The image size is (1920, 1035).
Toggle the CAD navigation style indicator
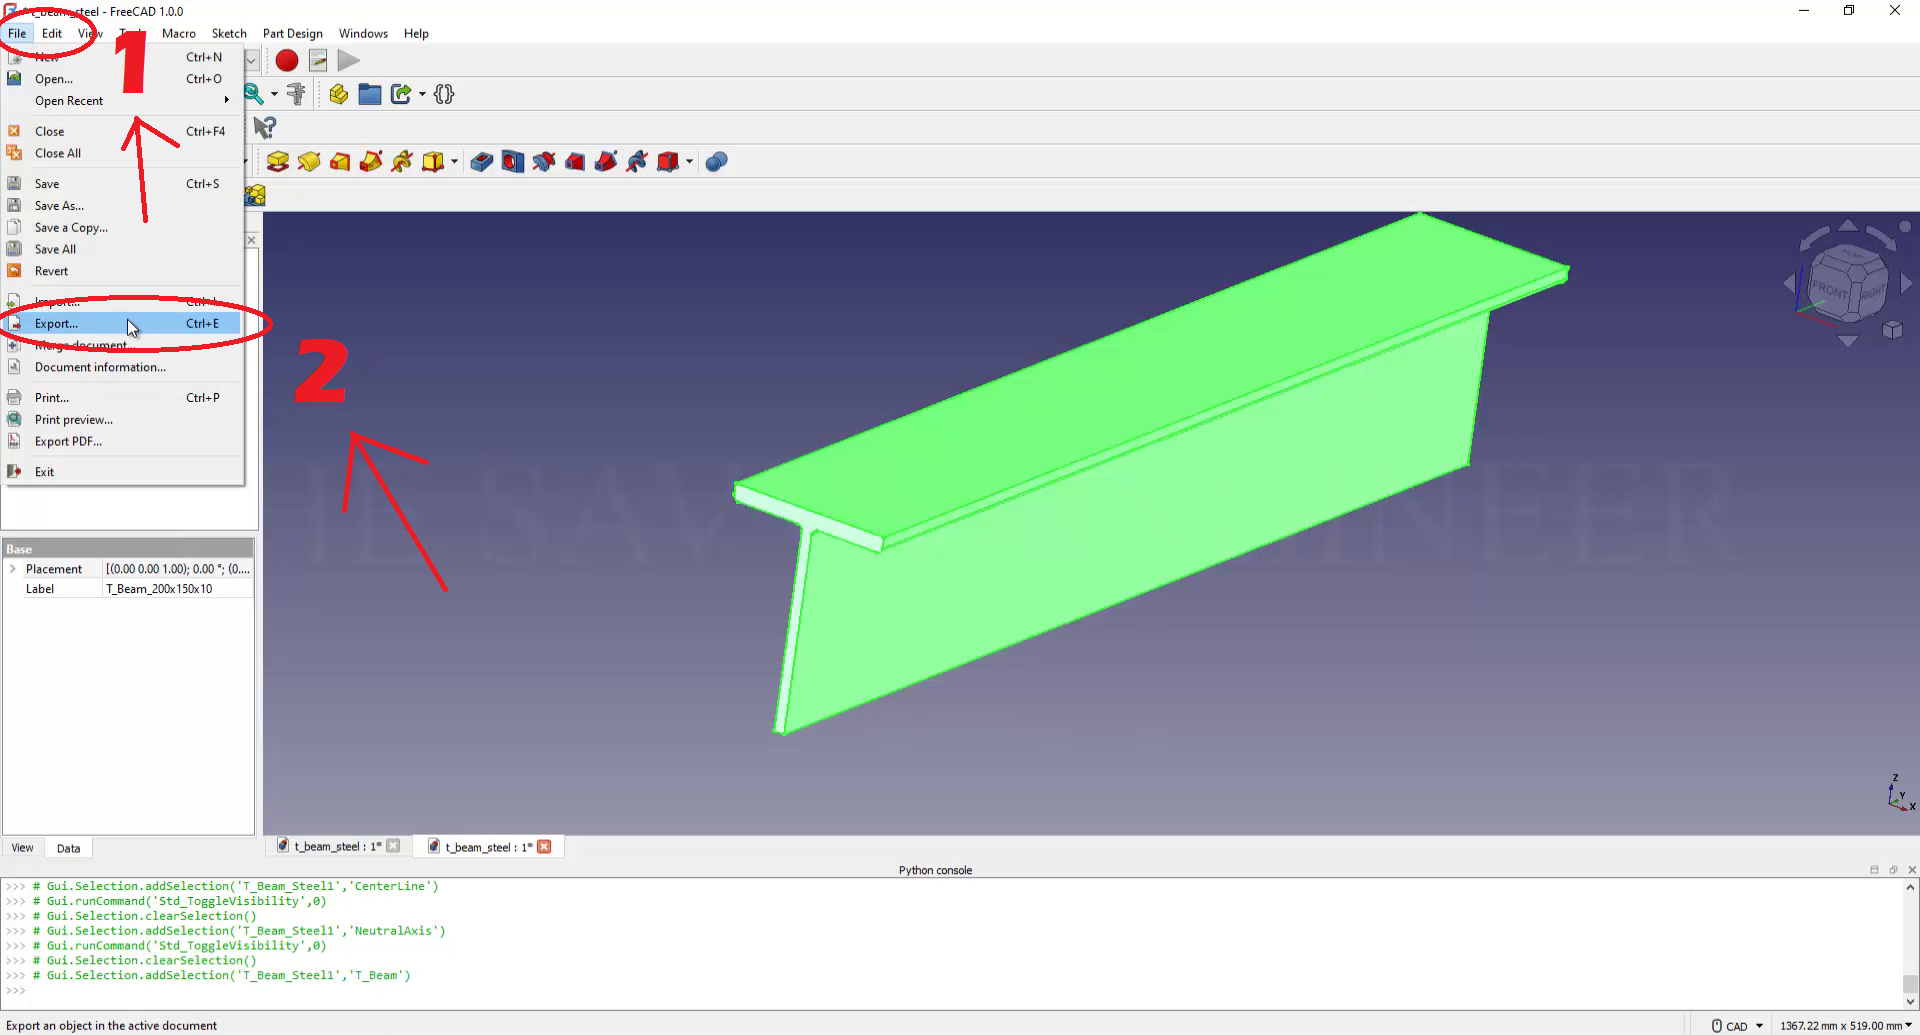click(1736, 1026)
